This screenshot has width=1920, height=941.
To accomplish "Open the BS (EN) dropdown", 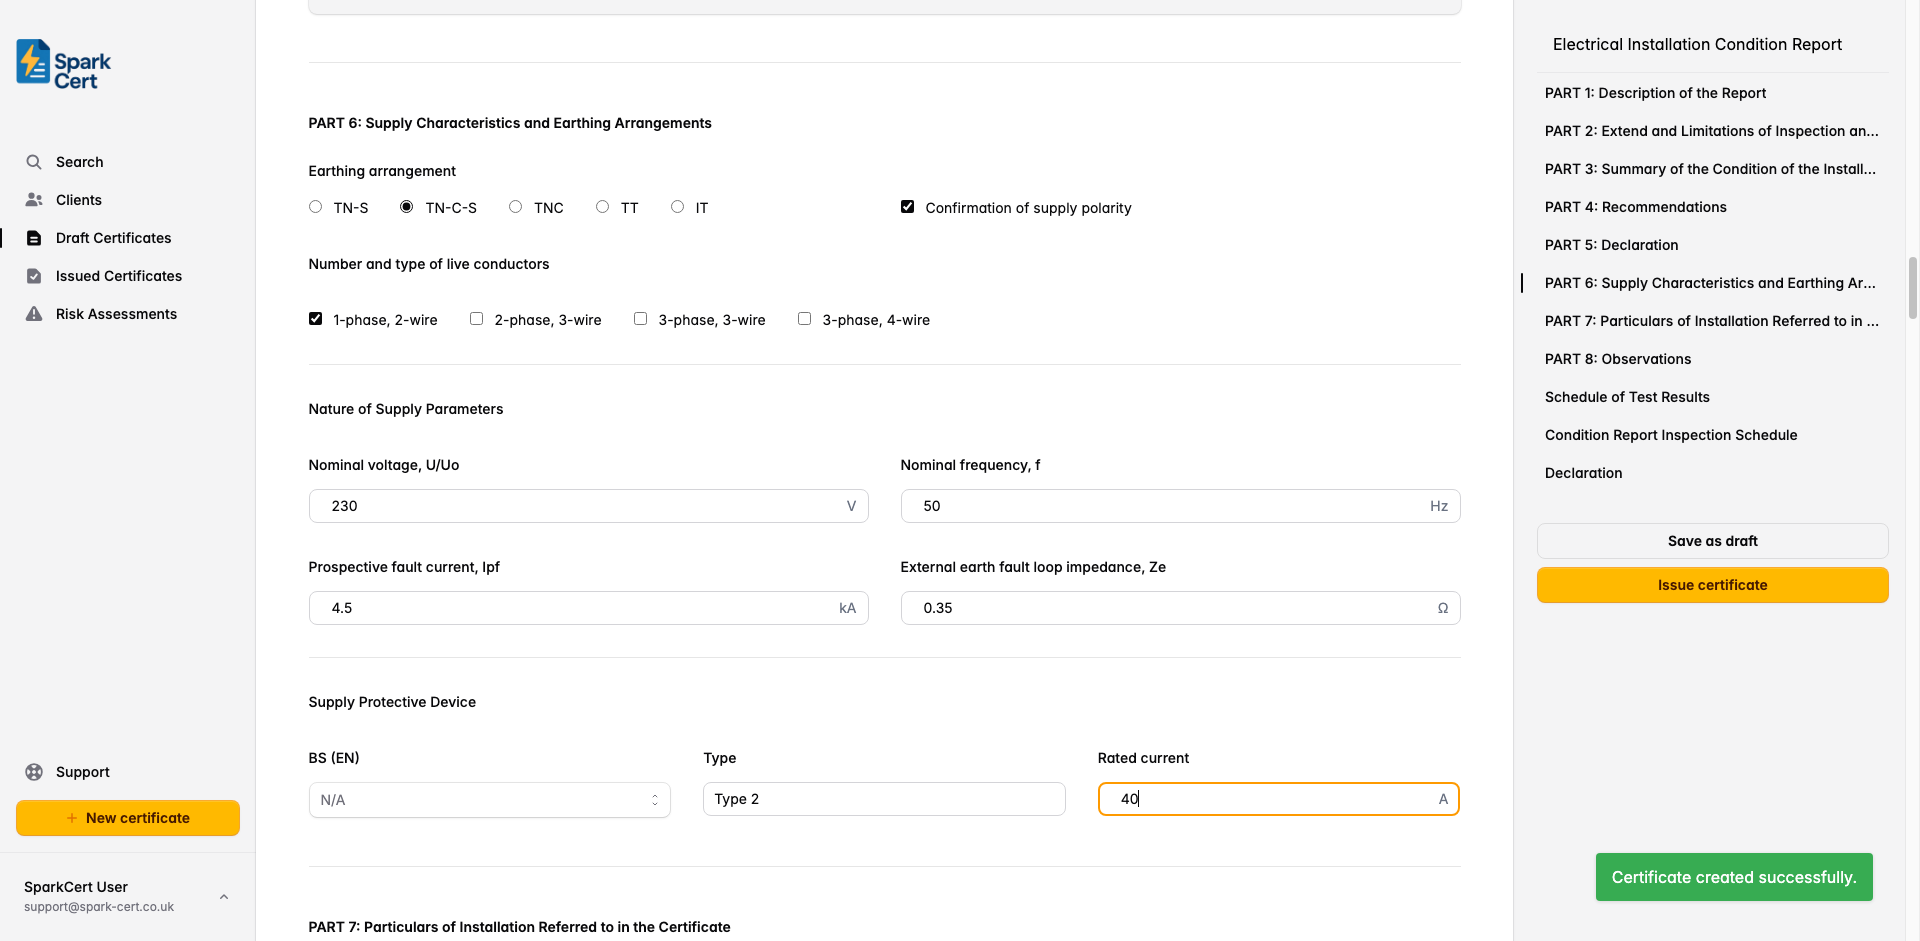I will point(489,800).
